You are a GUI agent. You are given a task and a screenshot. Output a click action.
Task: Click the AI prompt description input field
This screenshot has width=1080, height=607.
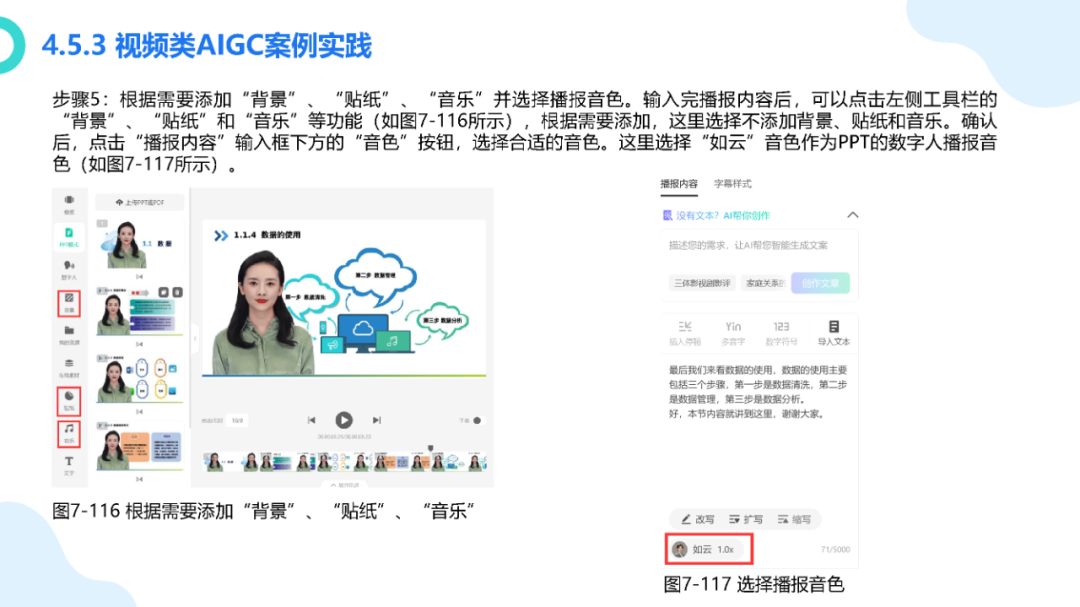point(759,245)
